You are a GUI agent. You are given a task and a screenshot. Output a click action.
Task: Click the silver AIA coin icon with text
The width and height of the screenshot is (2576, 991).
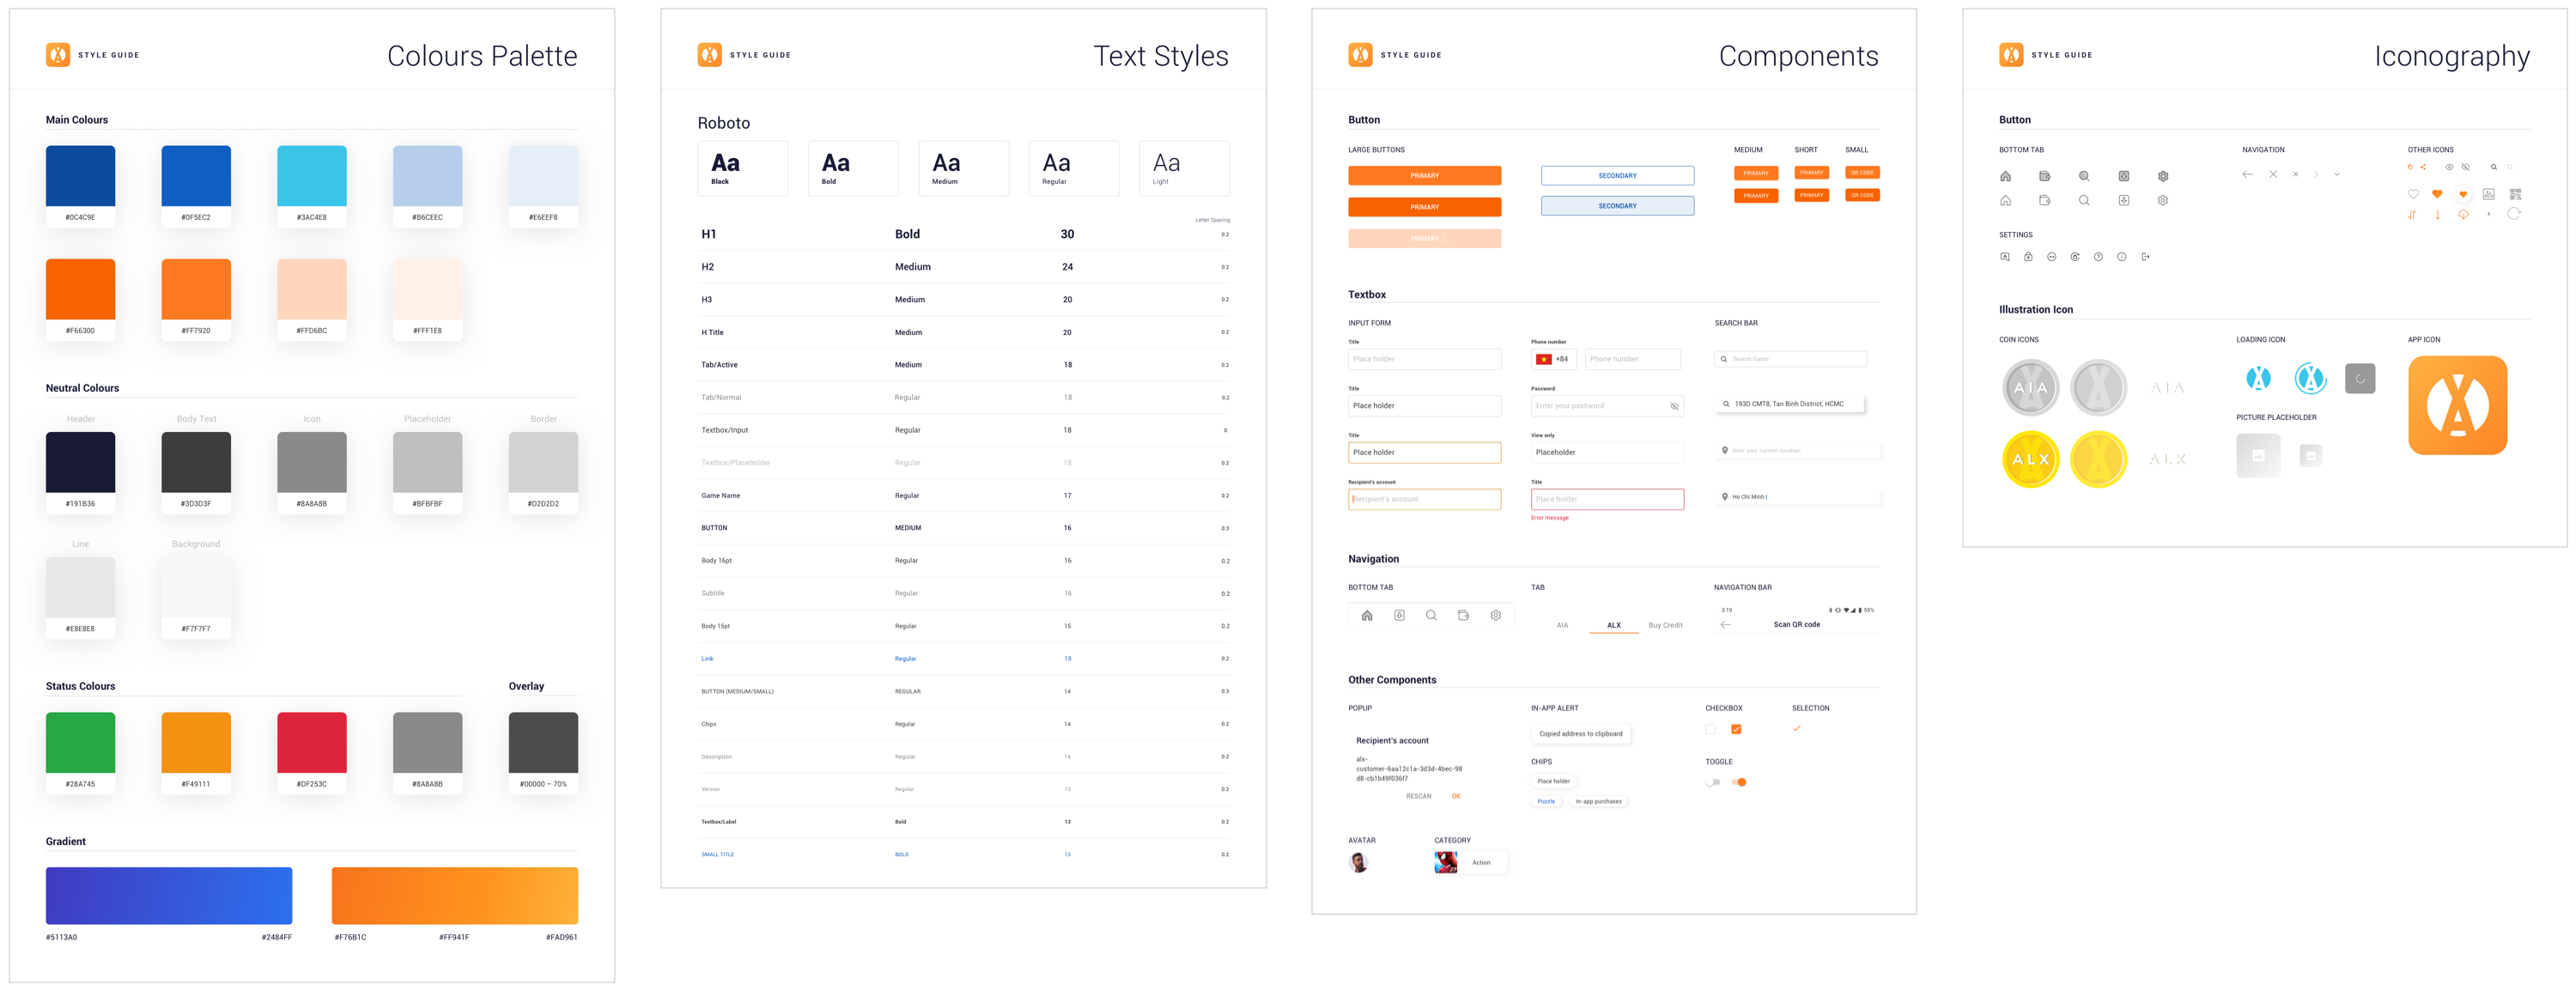[x=2030, y=387]
